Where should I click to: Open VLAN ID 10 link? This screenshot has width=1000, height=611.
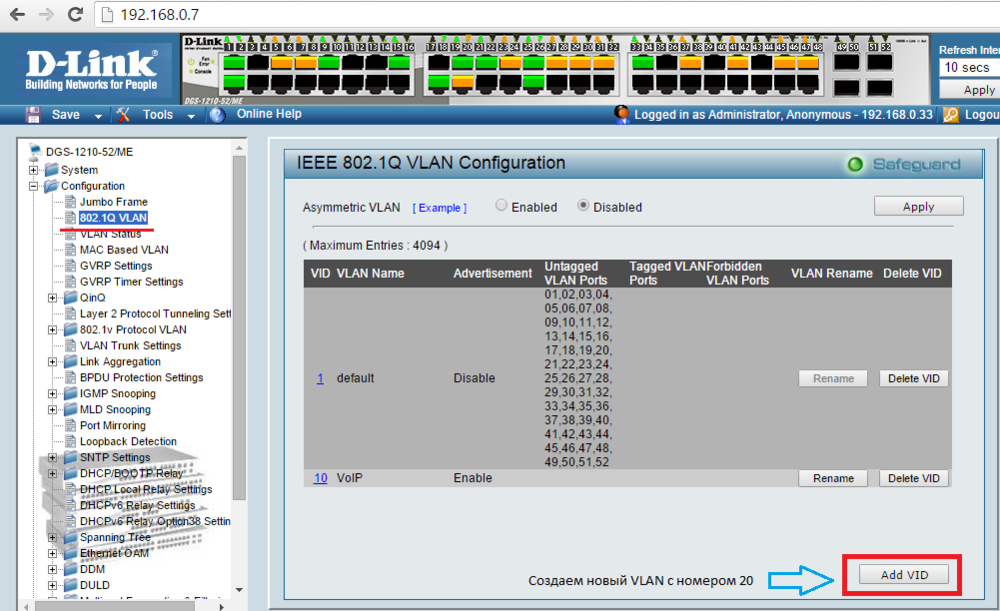click(320, 478)
